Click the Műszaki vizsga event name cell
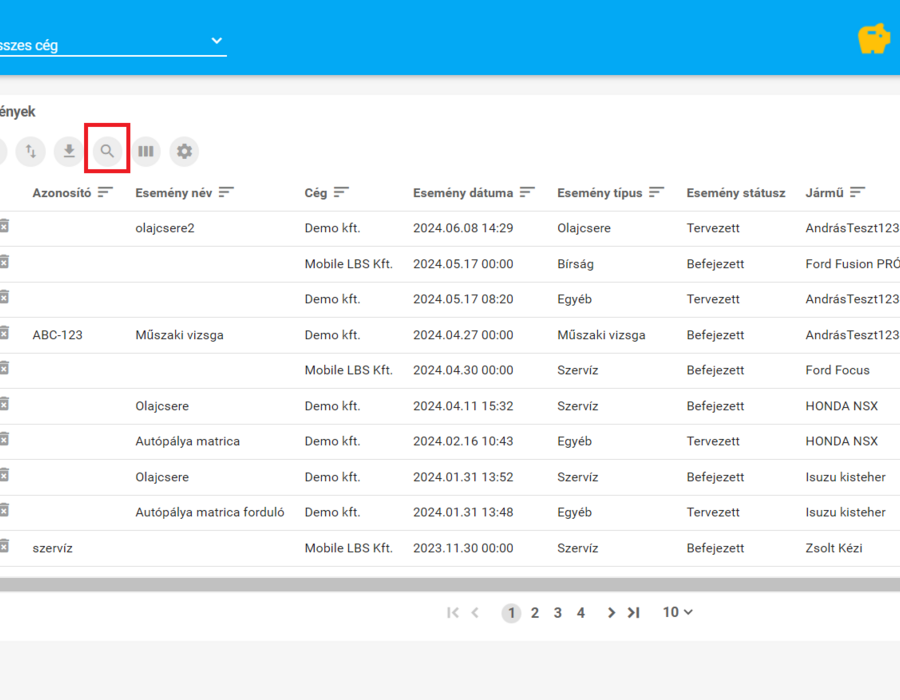This screenshot has width=900, height=700. click(180, 335)
